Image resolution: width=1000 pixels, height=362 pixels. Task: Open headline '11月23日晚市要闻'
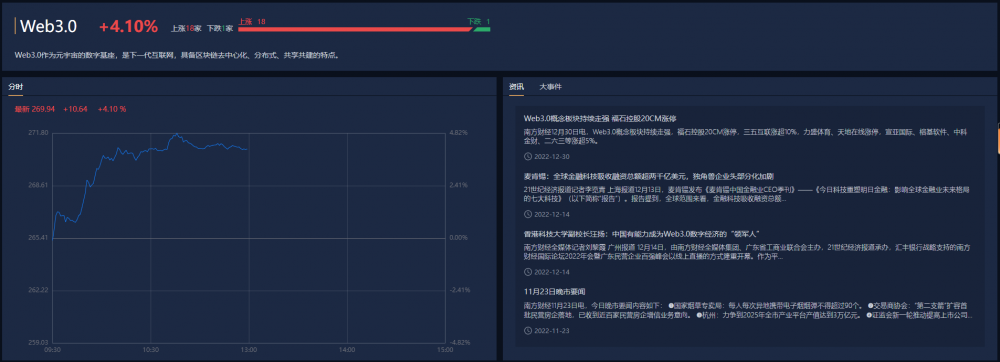pos(554,291)
